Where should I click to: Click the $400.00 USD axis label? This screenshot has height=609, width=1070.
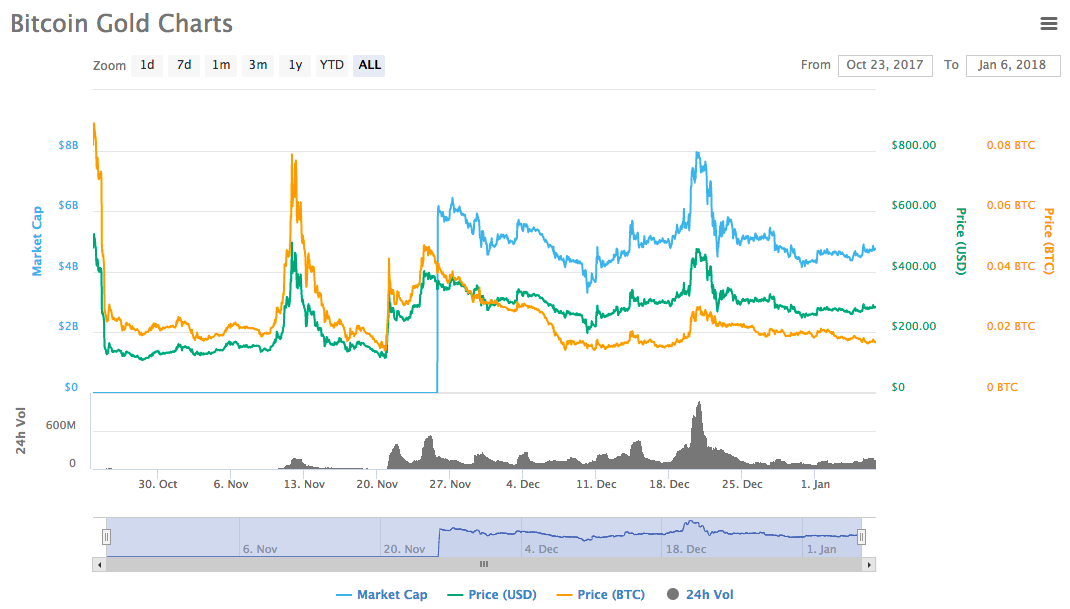(x=914, y=266)
